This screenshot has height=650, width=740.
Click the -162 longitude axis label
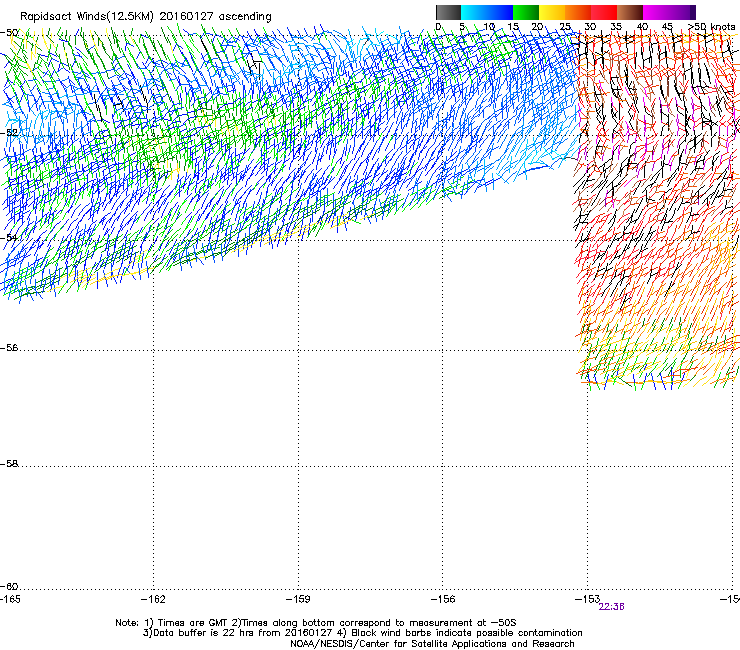pyautogui.click(x=153, y=599)
